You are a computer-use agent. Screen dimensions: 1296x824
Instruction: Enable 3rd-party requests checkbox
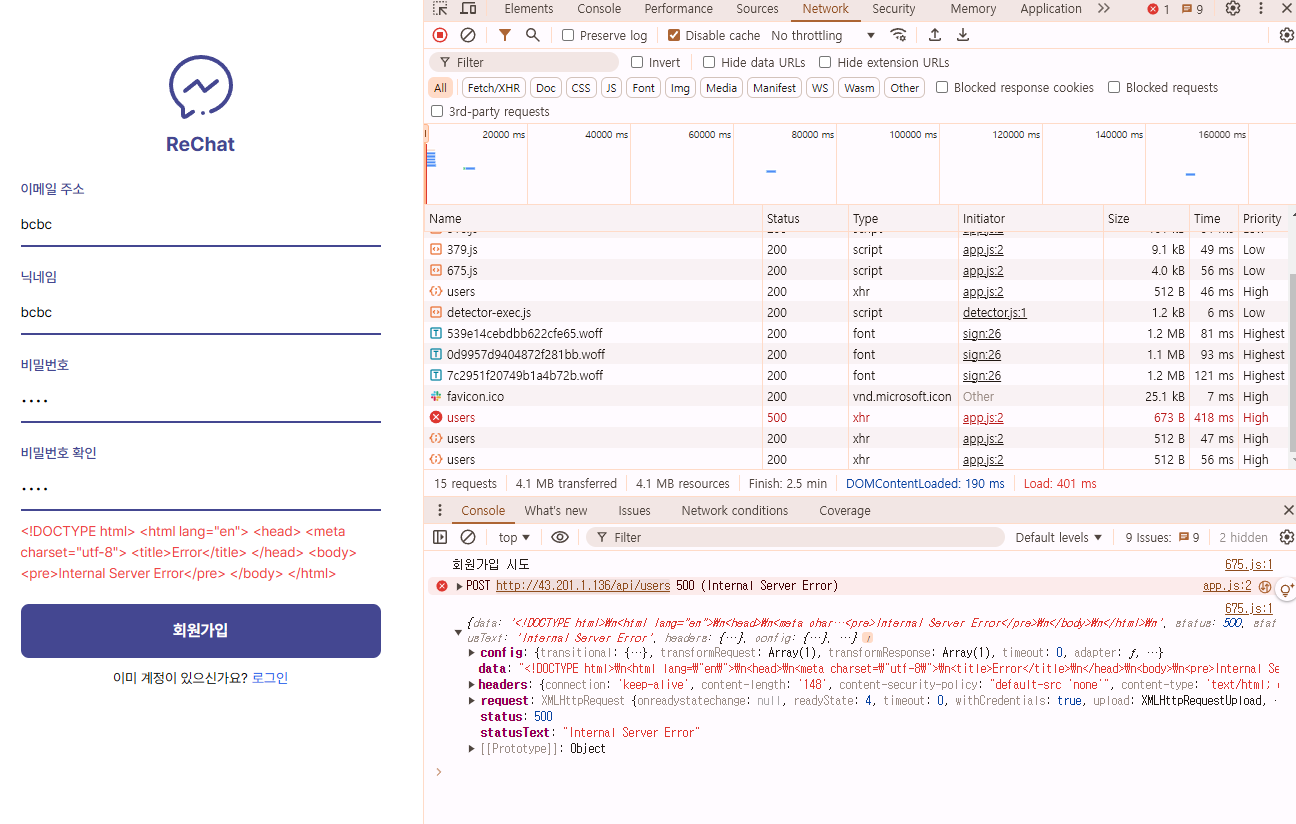coord(437,111)
